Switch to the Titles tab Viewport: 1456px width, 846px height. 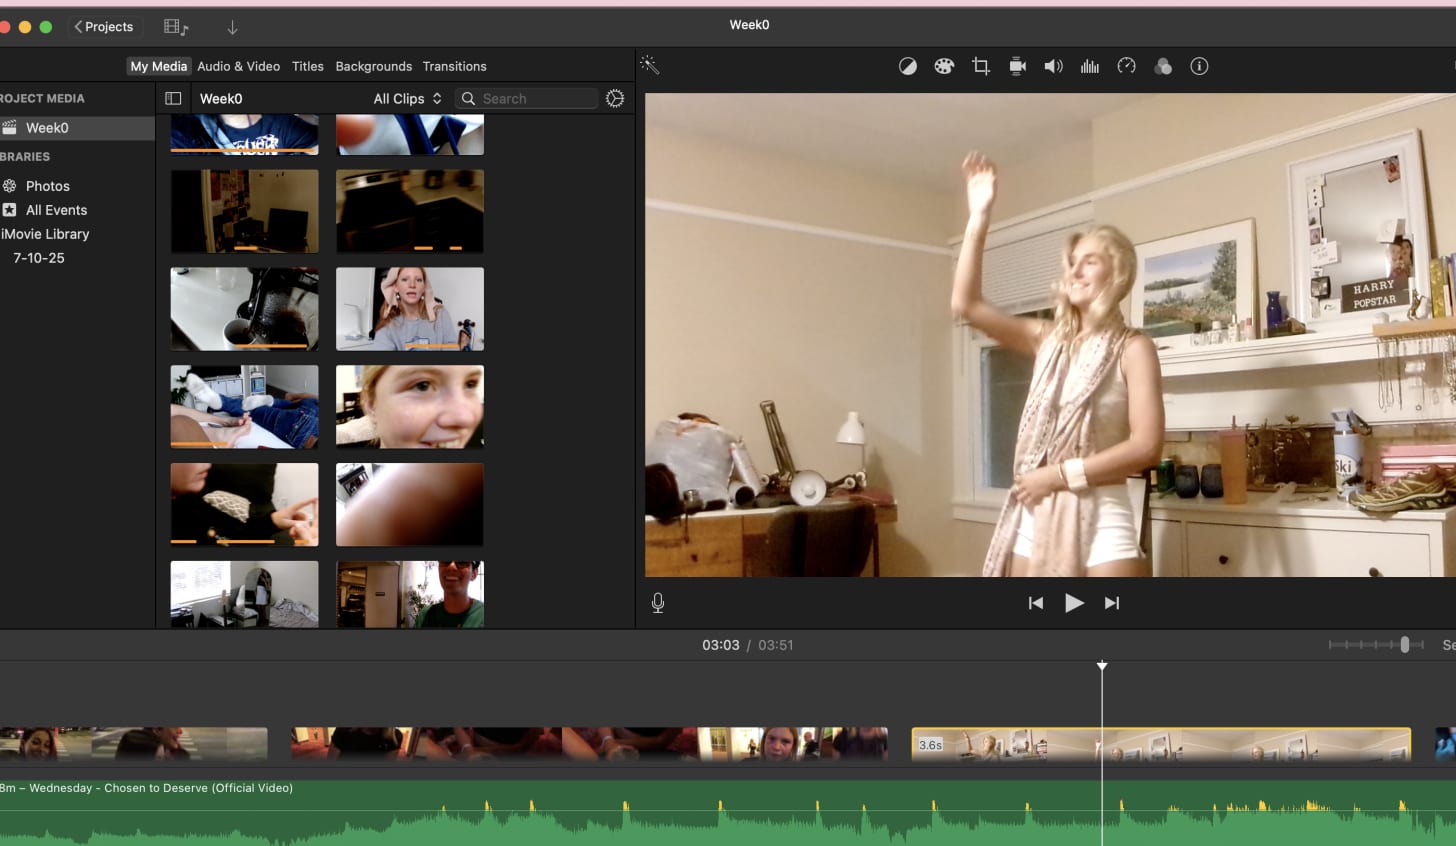point(307,66)
